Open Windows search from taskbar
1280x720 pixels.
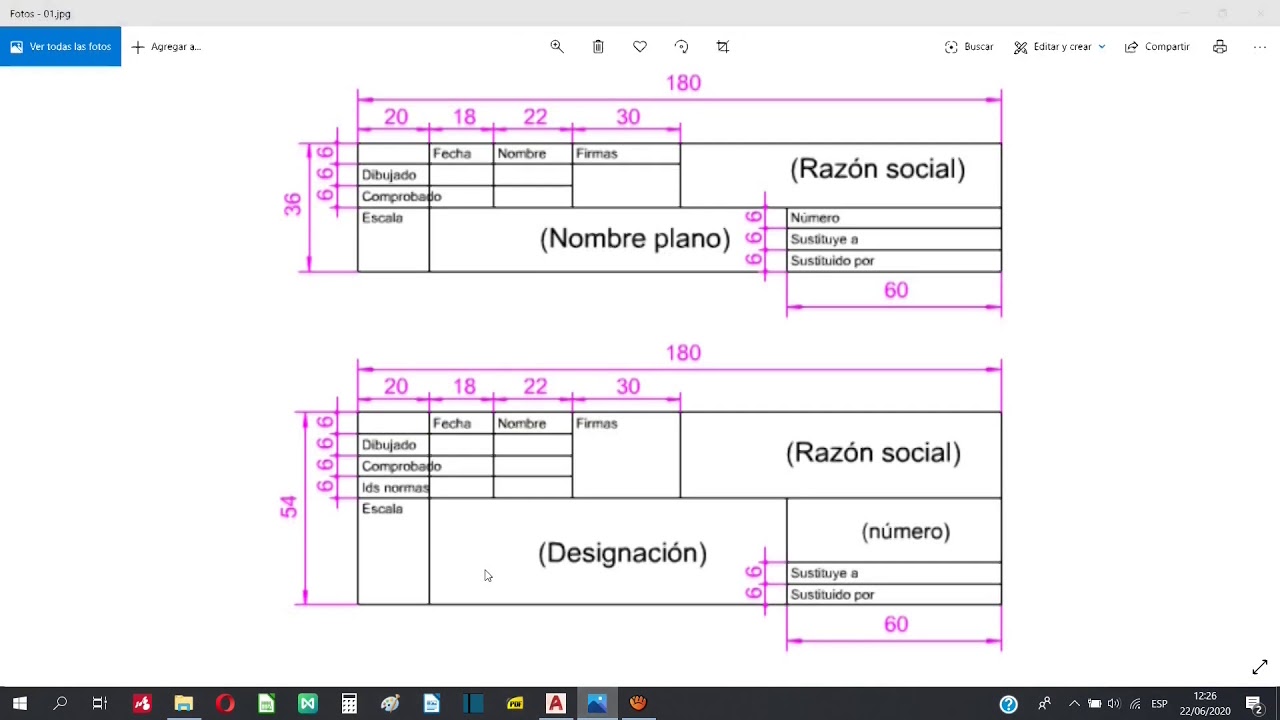coord(60,704)
